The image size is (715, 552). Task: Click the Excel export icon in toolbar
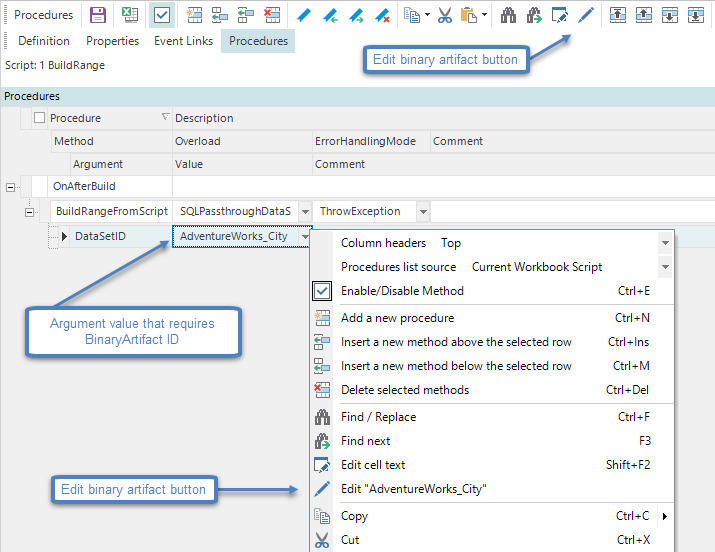pyautogui.click(x=130, y=15)
